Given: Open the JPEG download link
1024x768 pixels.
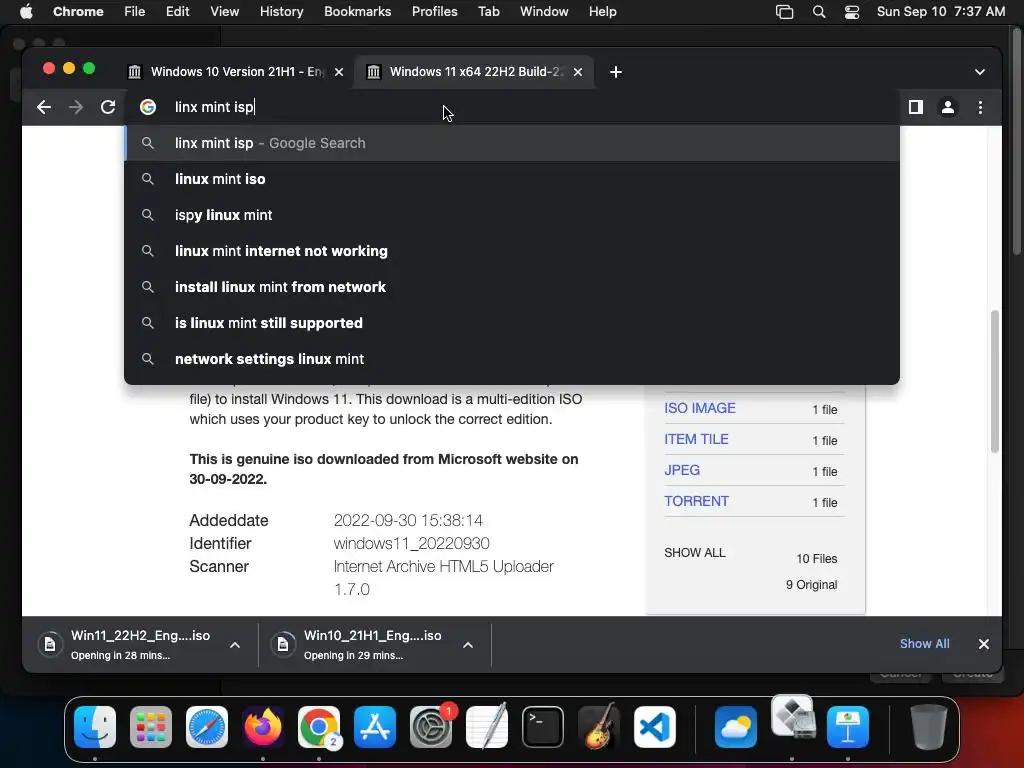Looking at the screenshot, I should point(682,470).
